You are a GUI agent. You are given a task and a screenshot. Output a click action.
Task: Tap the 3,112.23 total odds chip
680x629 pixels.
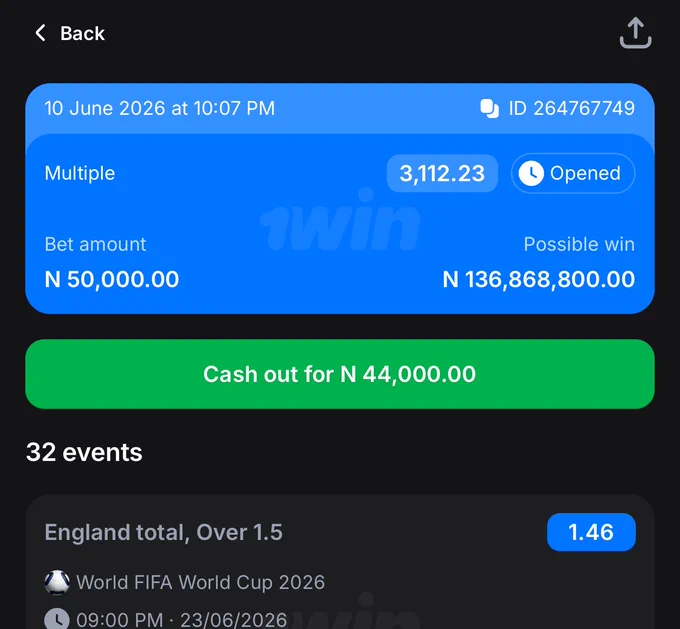[x=442, y=174]
